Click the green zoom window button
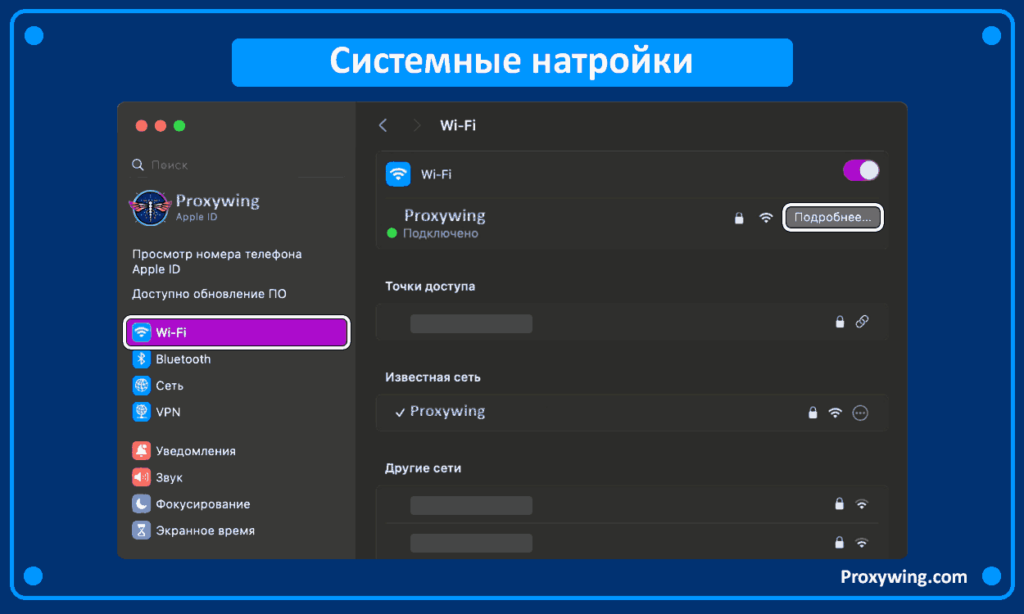Screen dimensions: 1024x614 coord(180,125)
